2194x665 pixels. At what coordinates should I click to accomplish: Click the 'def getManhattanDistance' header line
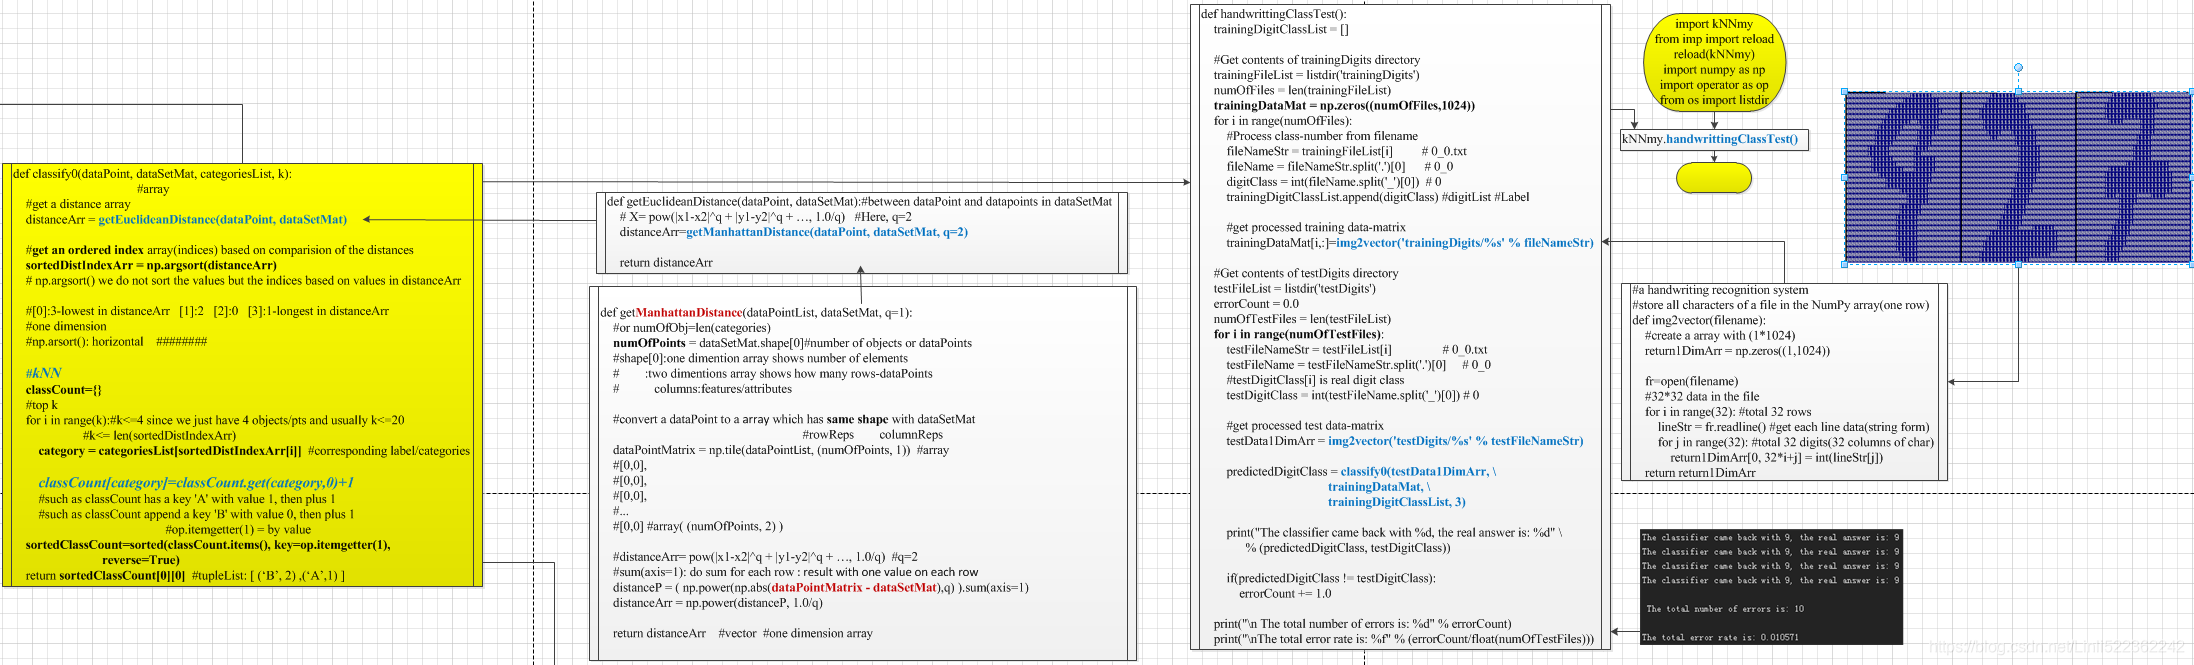click(x=756, y=313)
